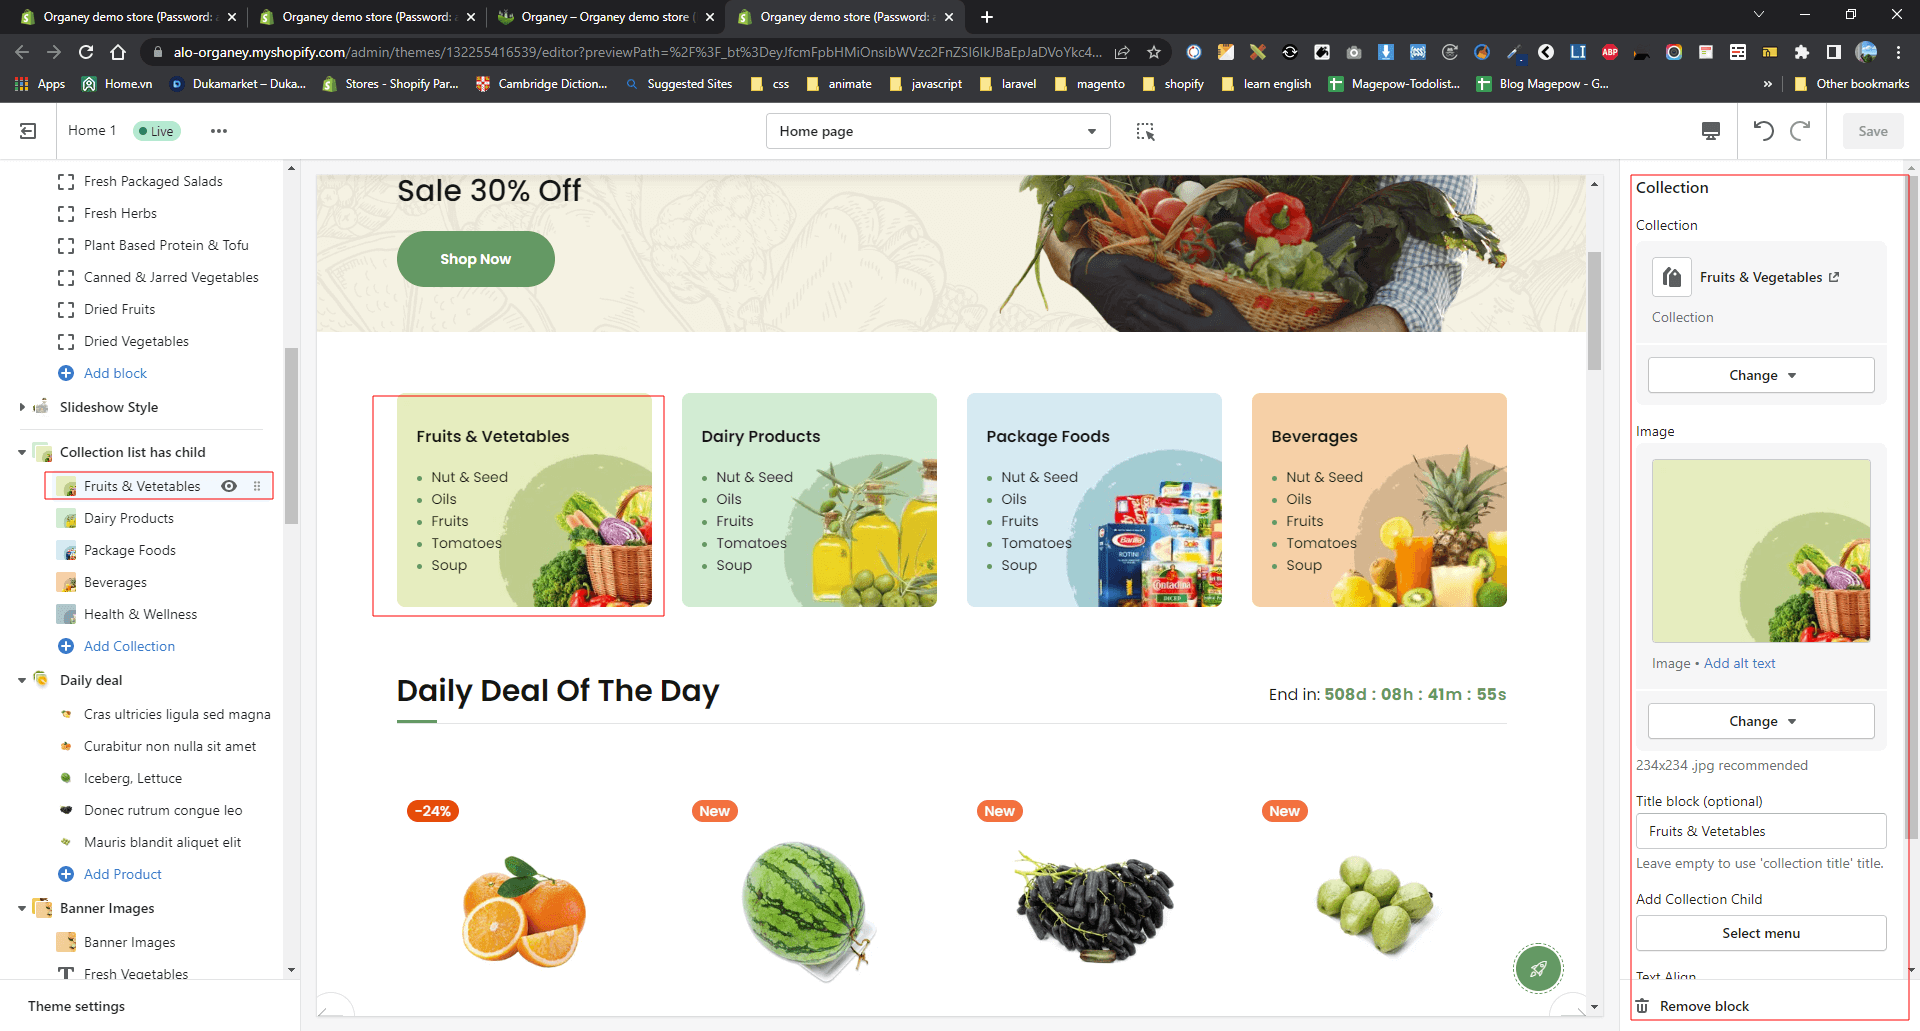Toggle the inspector selection tool icon
The height and width of the screenshot is (1031, 1920).
point(1146,131)
